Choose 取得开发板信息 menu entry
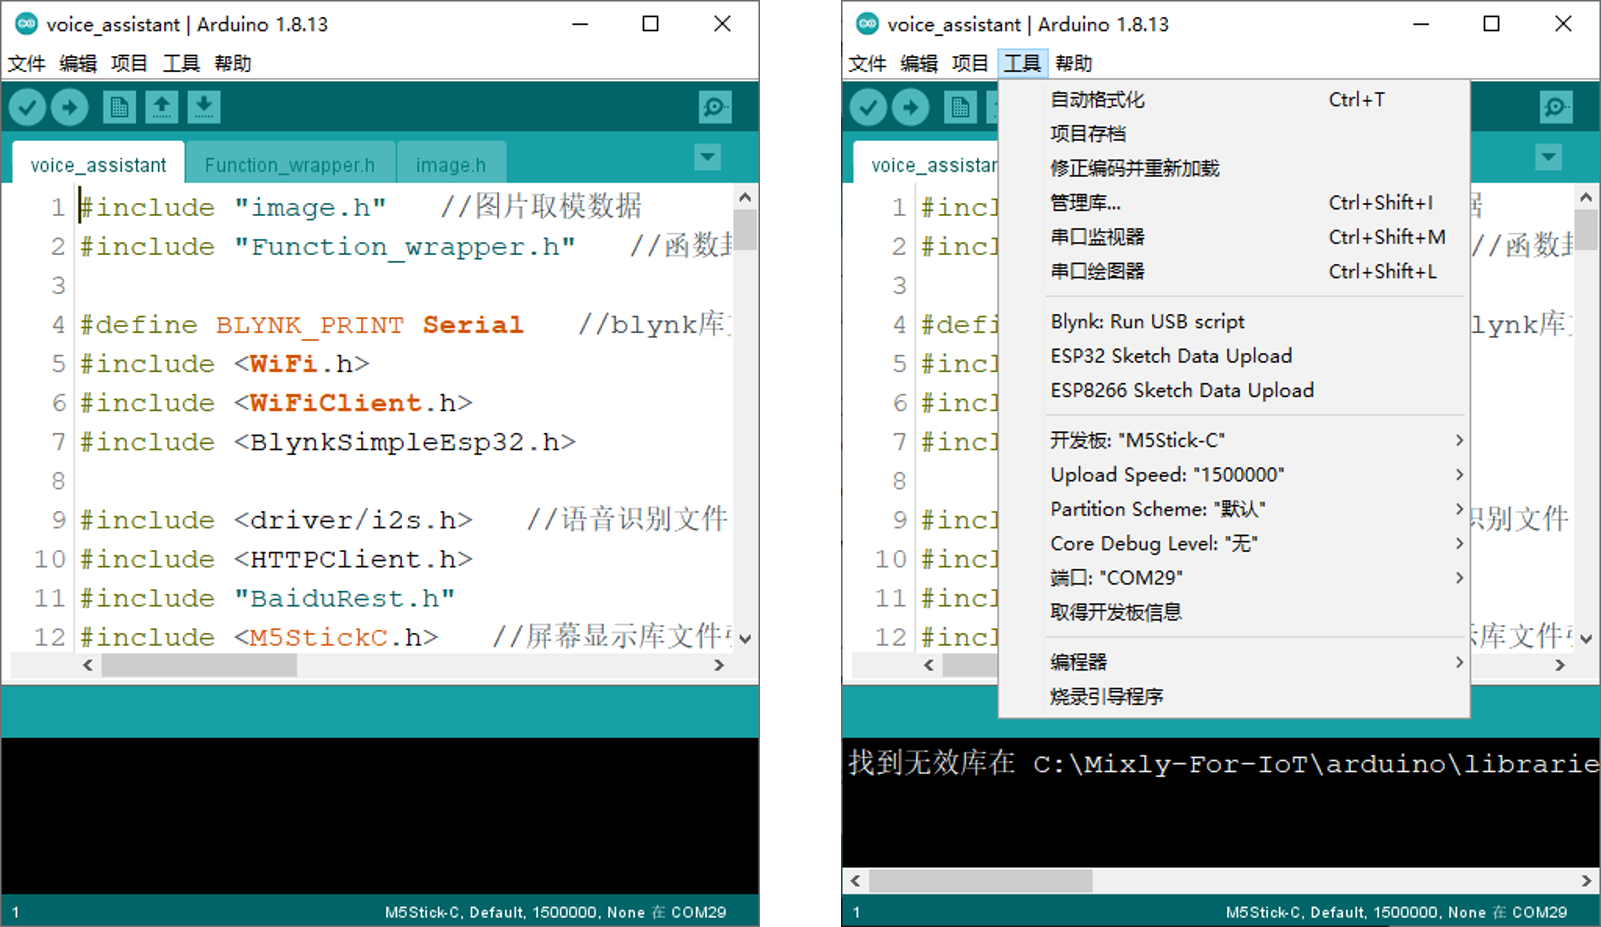Screen dimensions: 1601x927 click(1234, 612)
